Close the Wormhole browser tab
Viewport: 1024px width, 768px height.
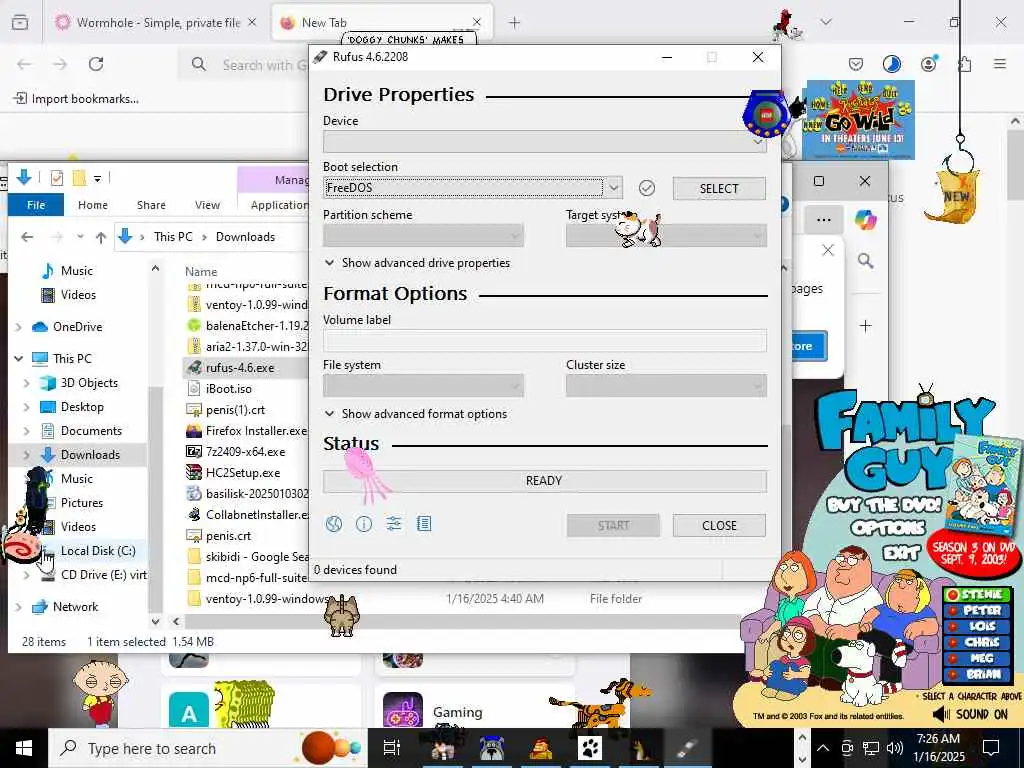pos(253,23)
